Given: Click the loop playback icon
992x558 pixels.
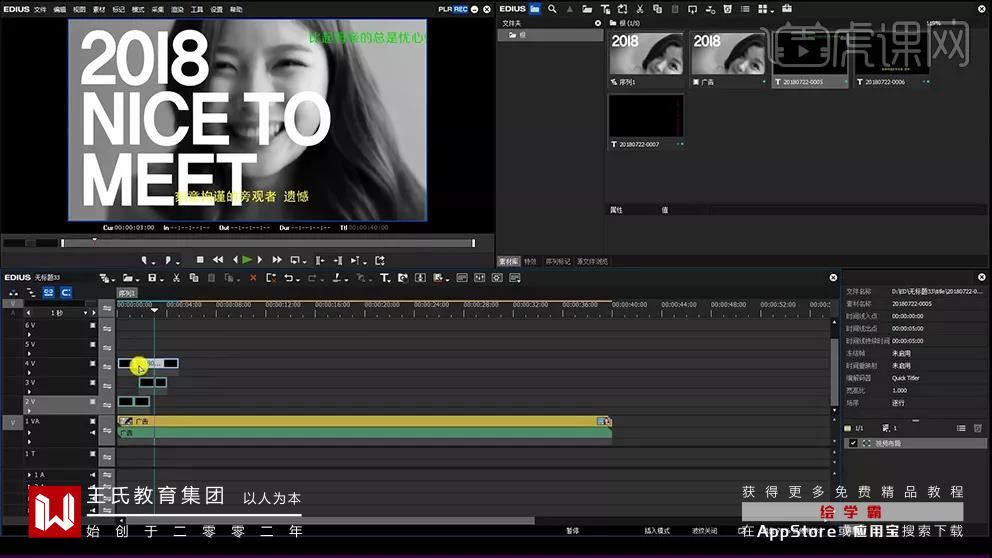Looking at the screenshot, I should (295, 260).
